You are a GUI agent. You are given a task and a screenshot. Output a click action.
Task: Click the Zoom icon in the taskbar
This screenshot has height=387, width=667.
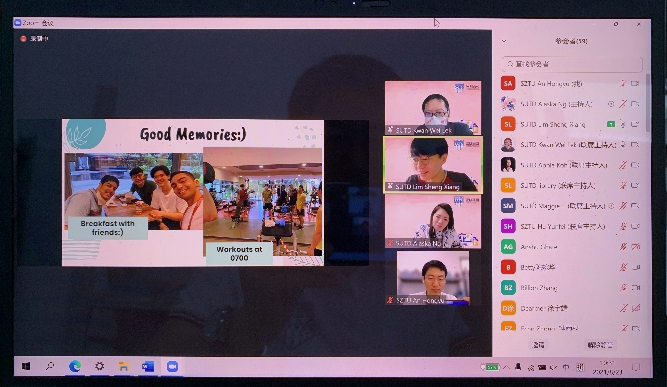coord(172,366)
